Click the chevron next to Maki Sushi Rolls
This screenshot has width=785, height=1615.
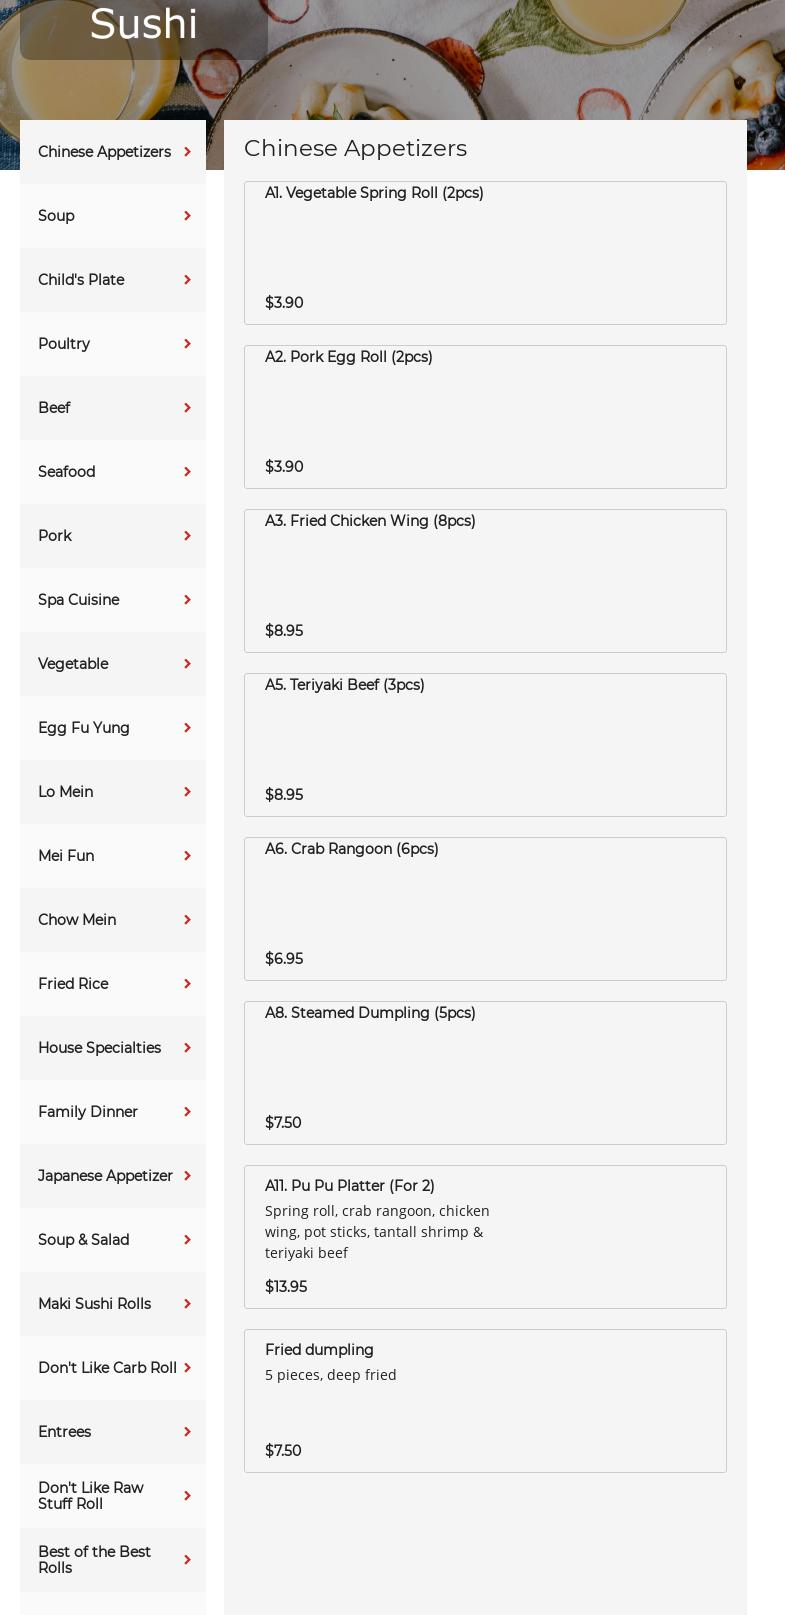click(187, 1304)
